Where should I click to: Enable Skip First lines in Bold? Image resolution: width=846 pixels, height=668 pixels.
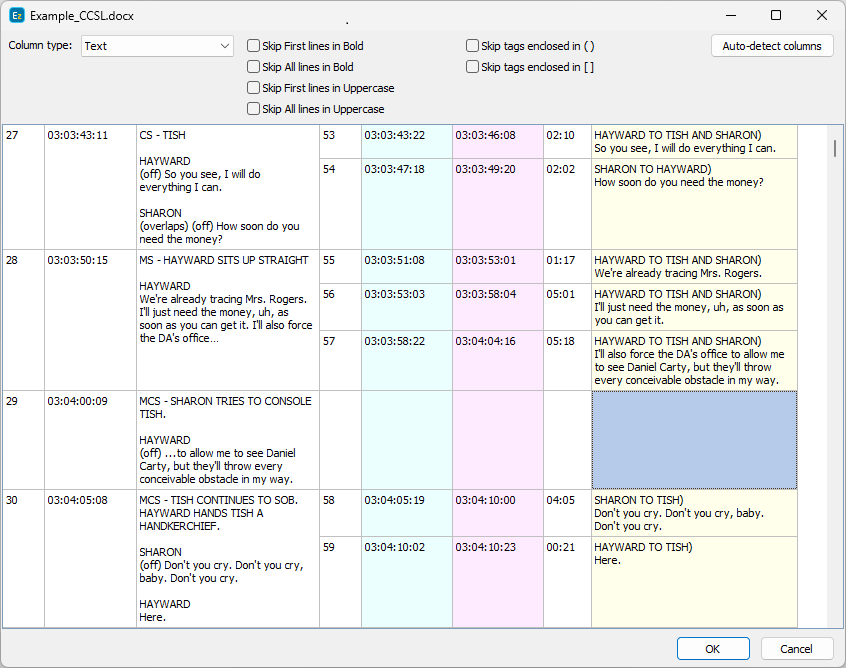coord(254,46)
